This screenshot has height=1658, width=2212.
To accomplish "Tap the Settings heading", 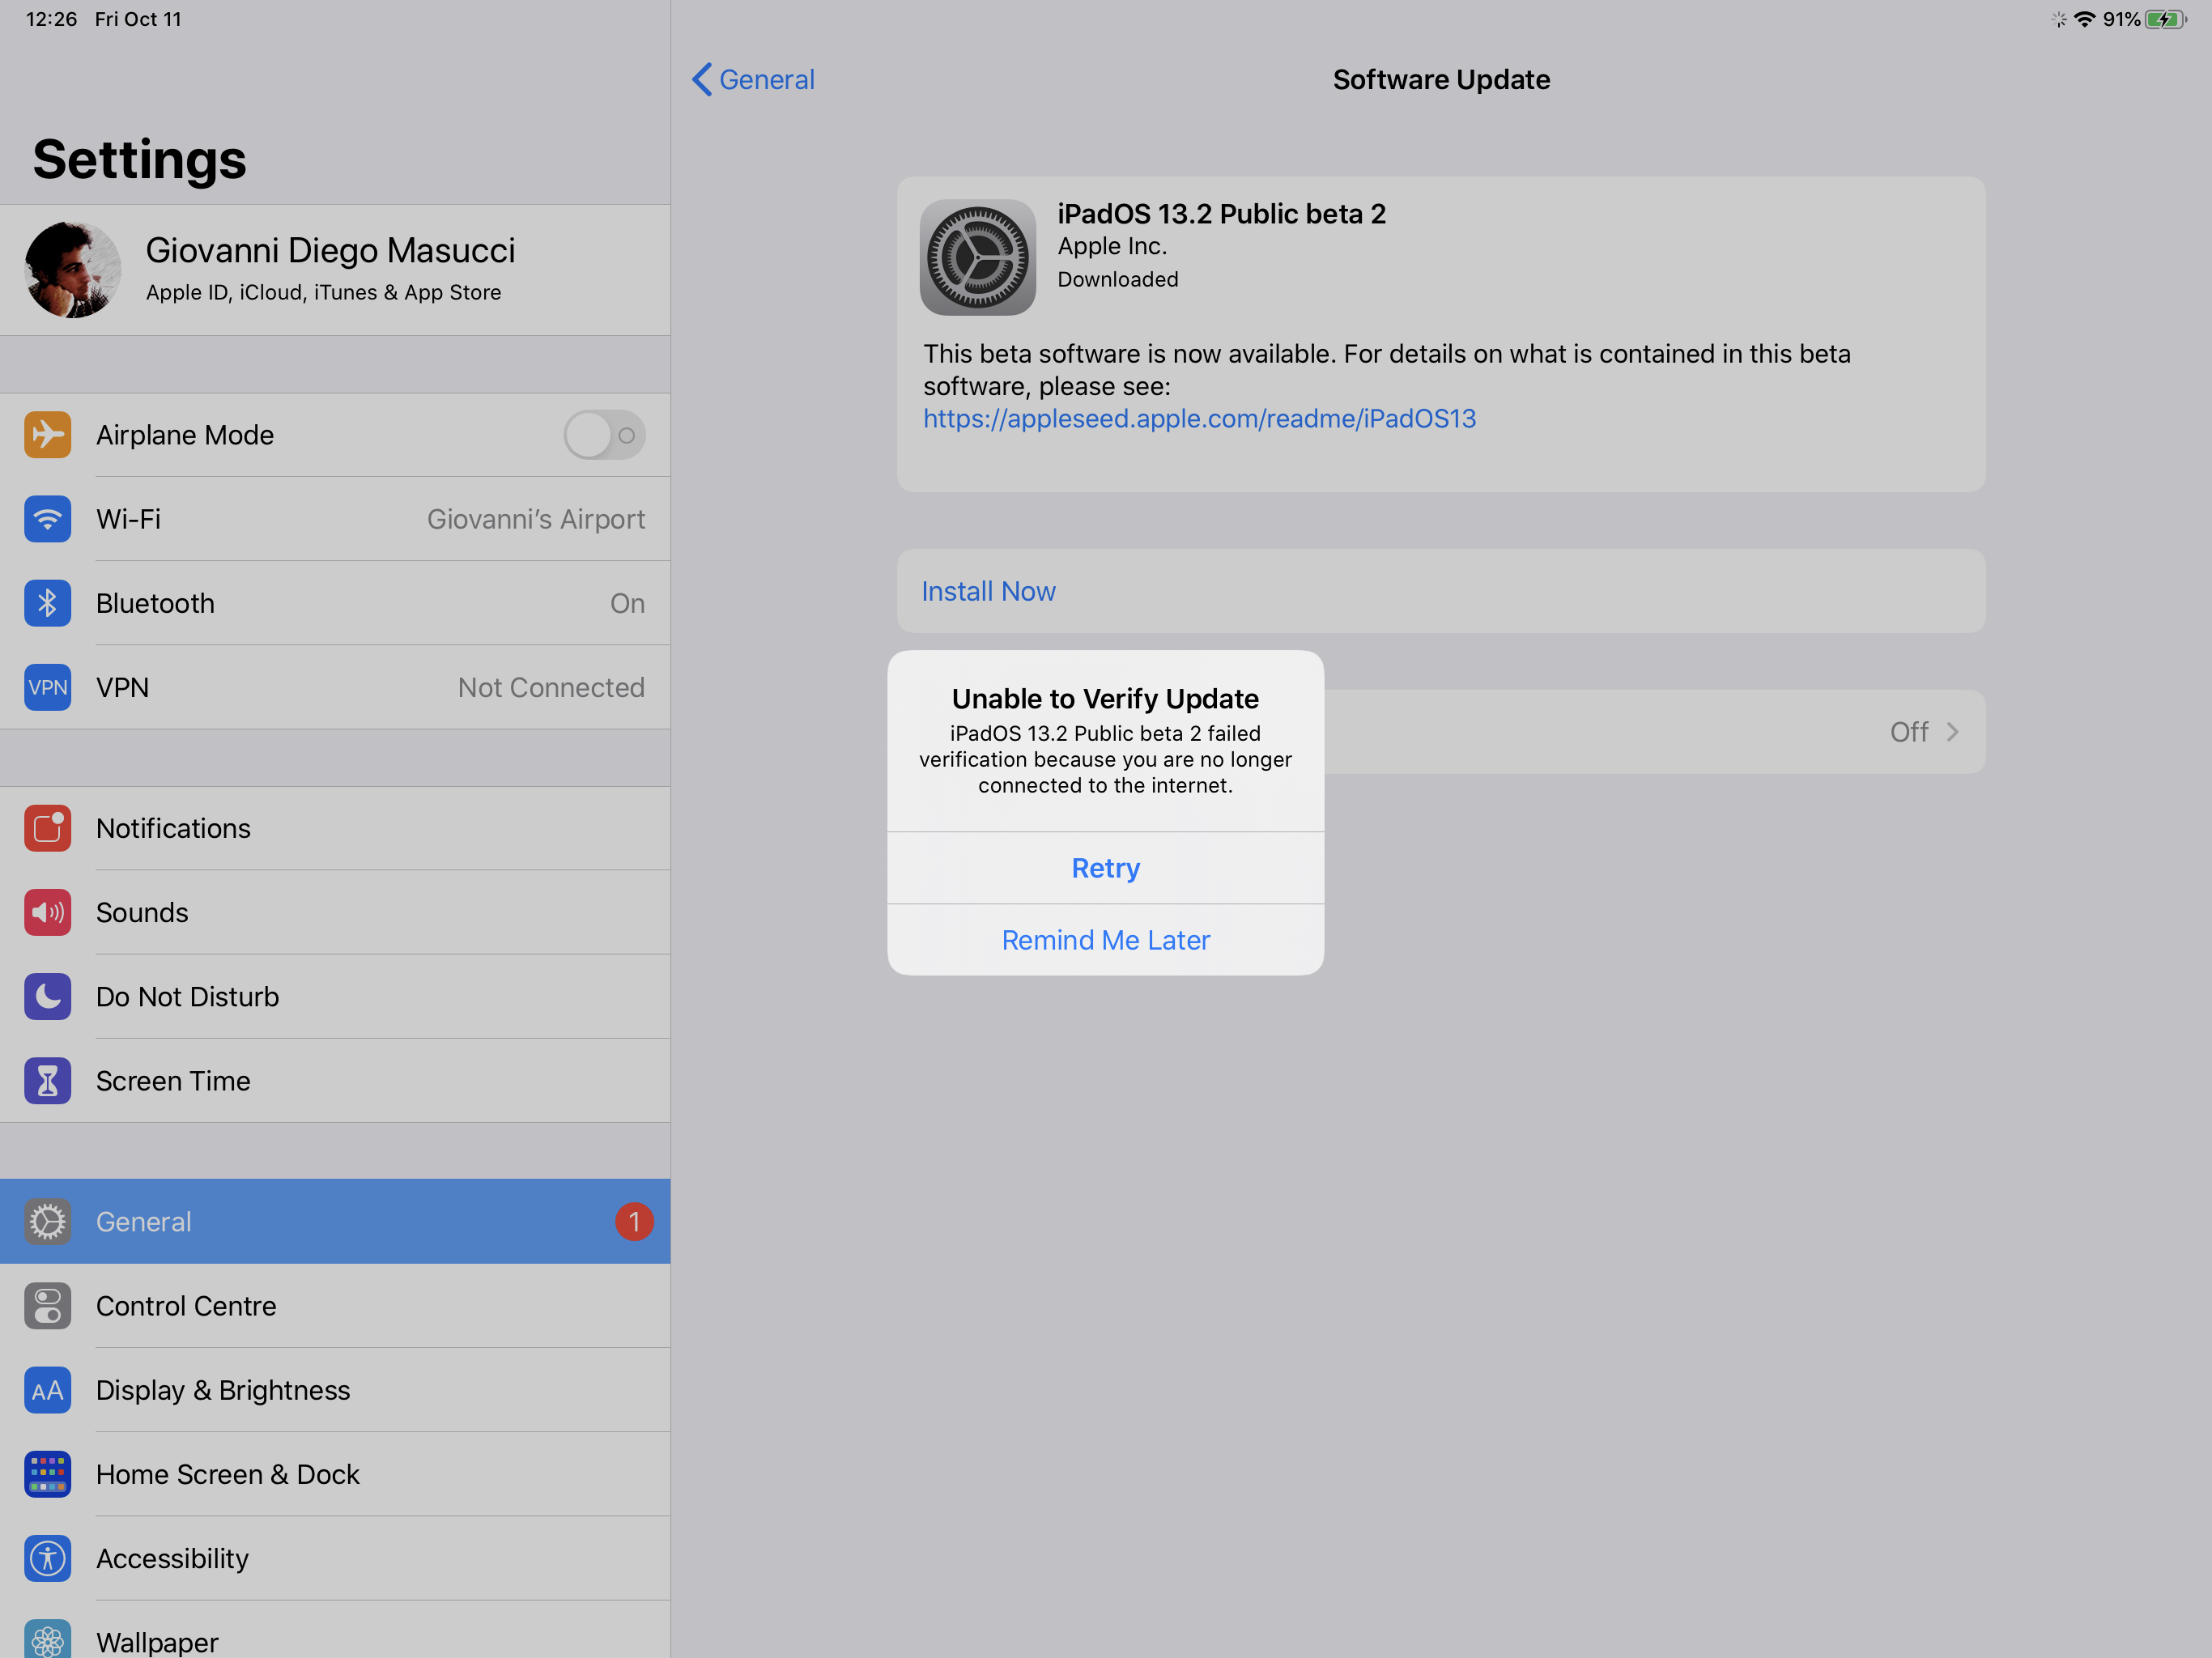I will point(139,159).
